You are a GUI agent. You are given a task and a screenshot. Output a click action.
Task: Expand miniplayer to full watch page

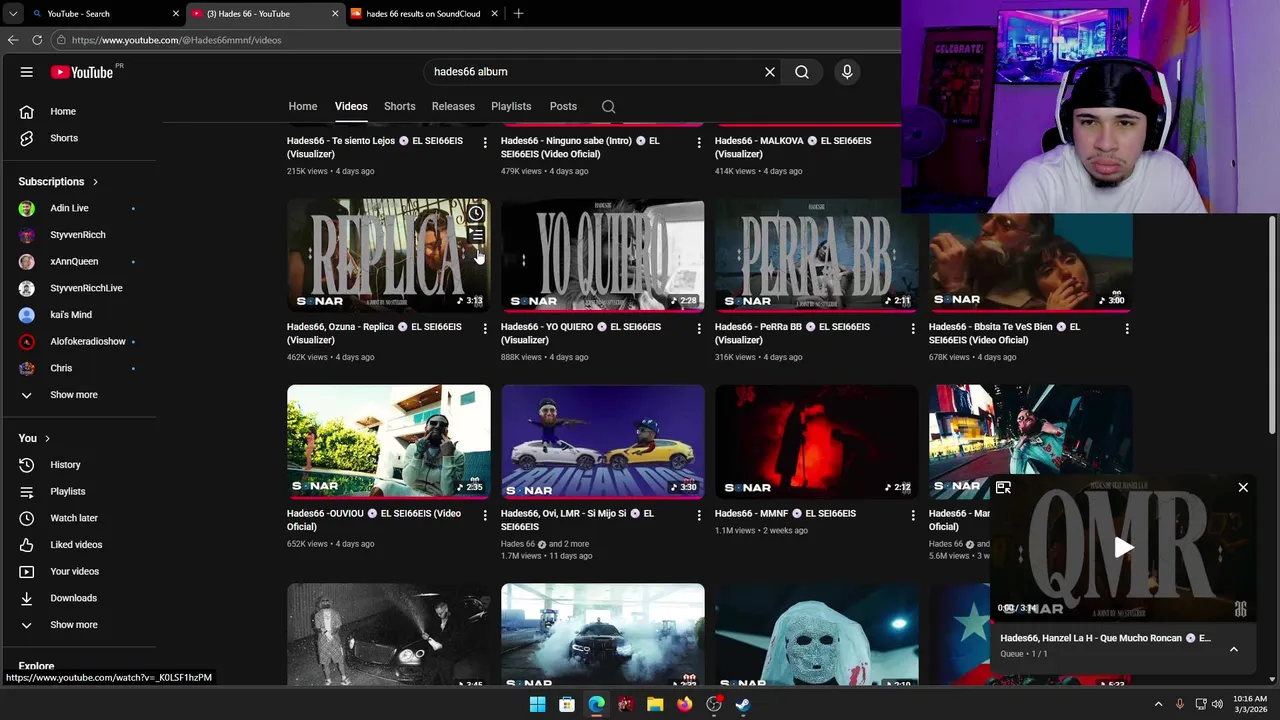pos(1003,488)
